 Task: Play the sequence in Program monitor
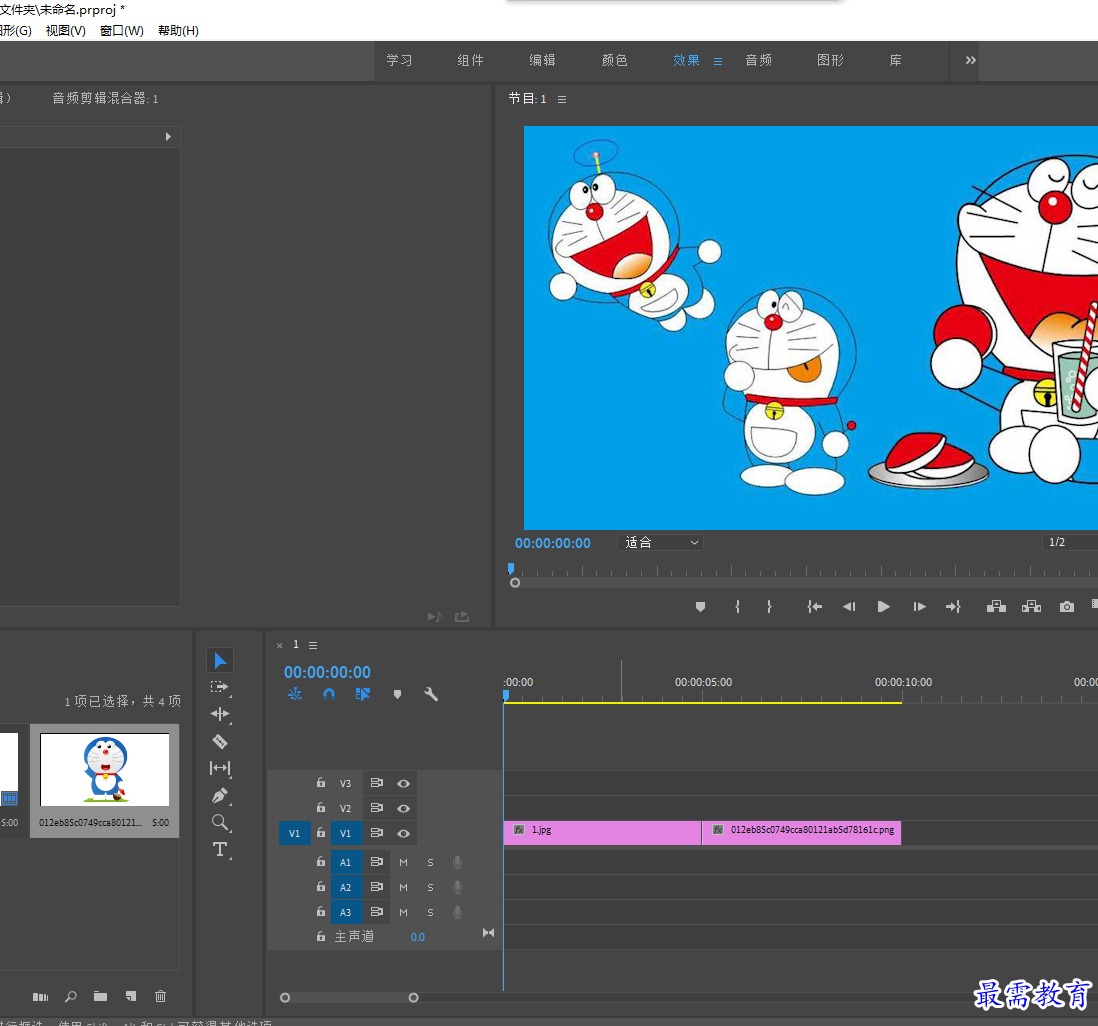tap(884, 606)
